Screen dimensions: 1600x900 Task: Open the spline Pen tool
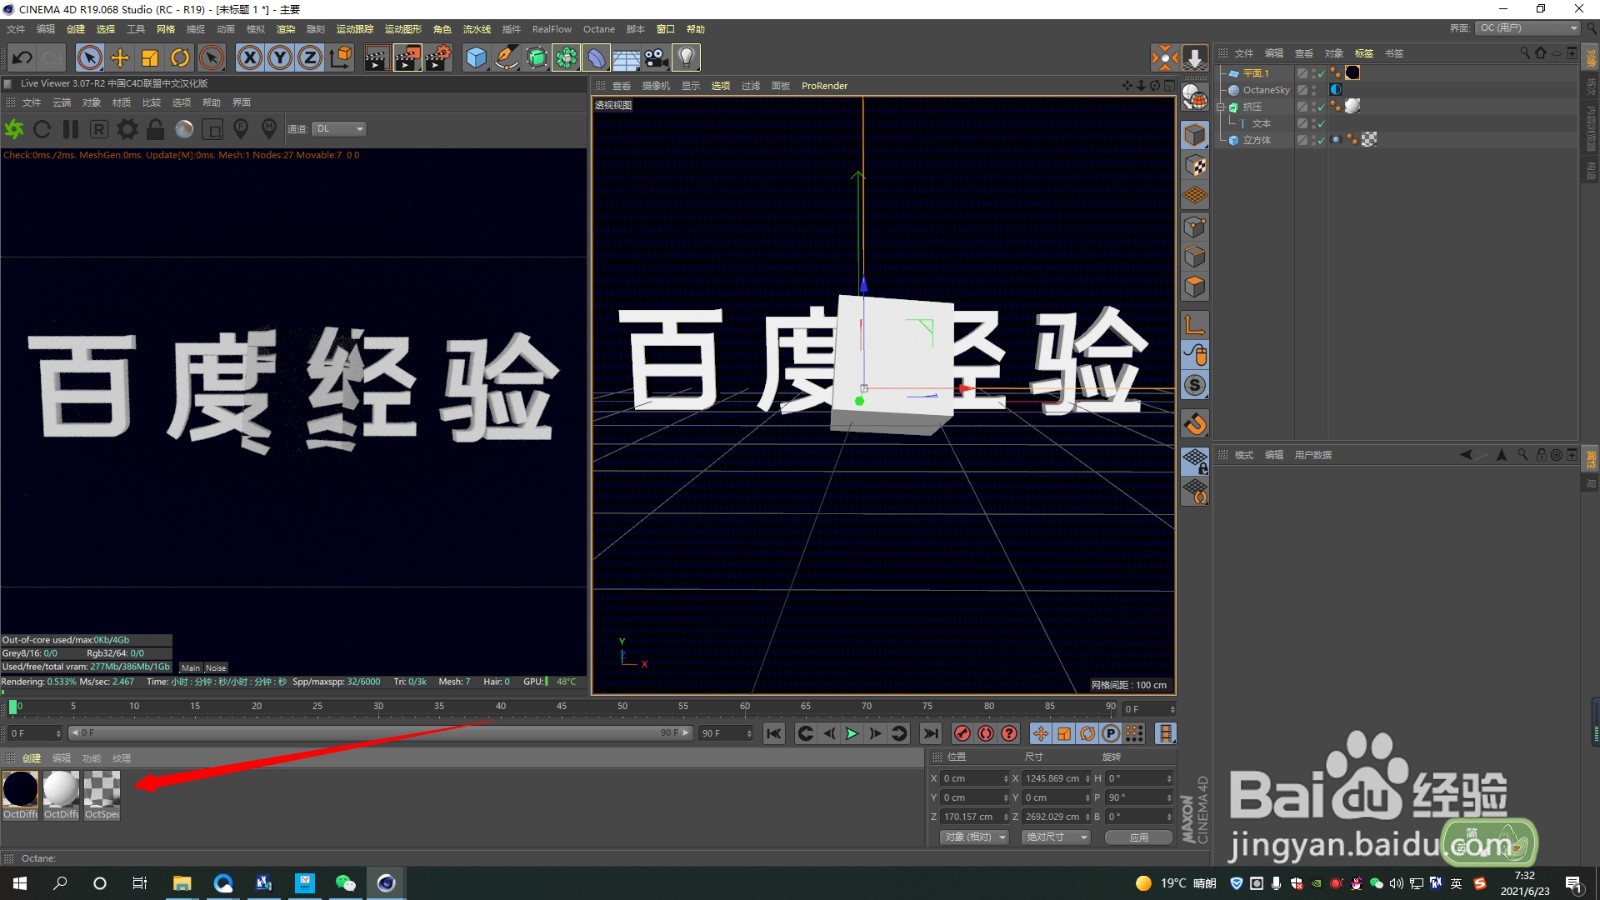point(506,58)
